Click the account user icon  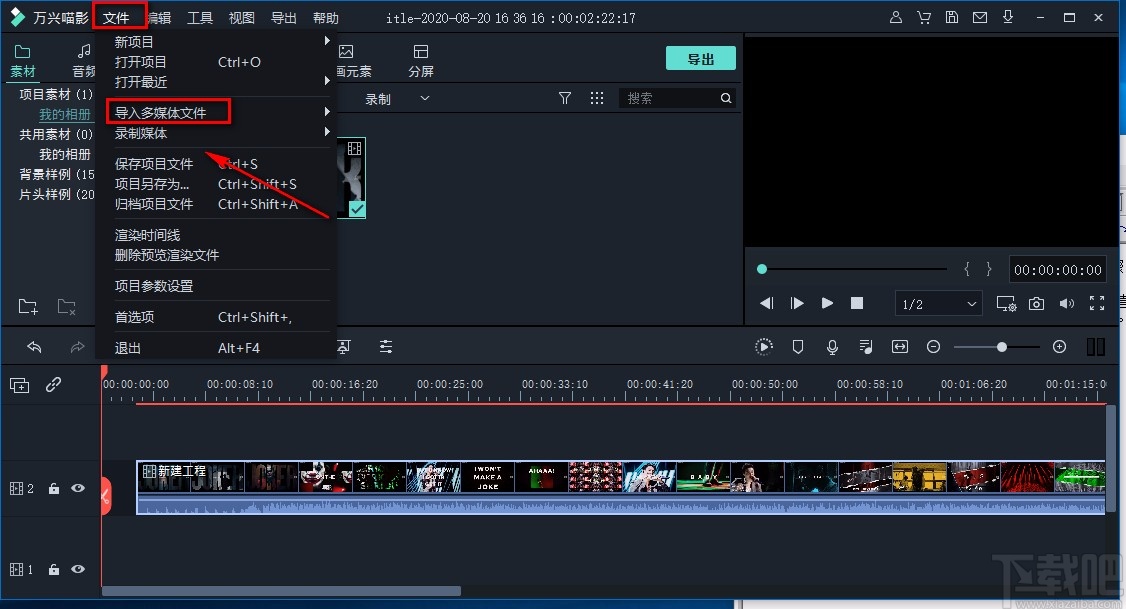[895, 17]
